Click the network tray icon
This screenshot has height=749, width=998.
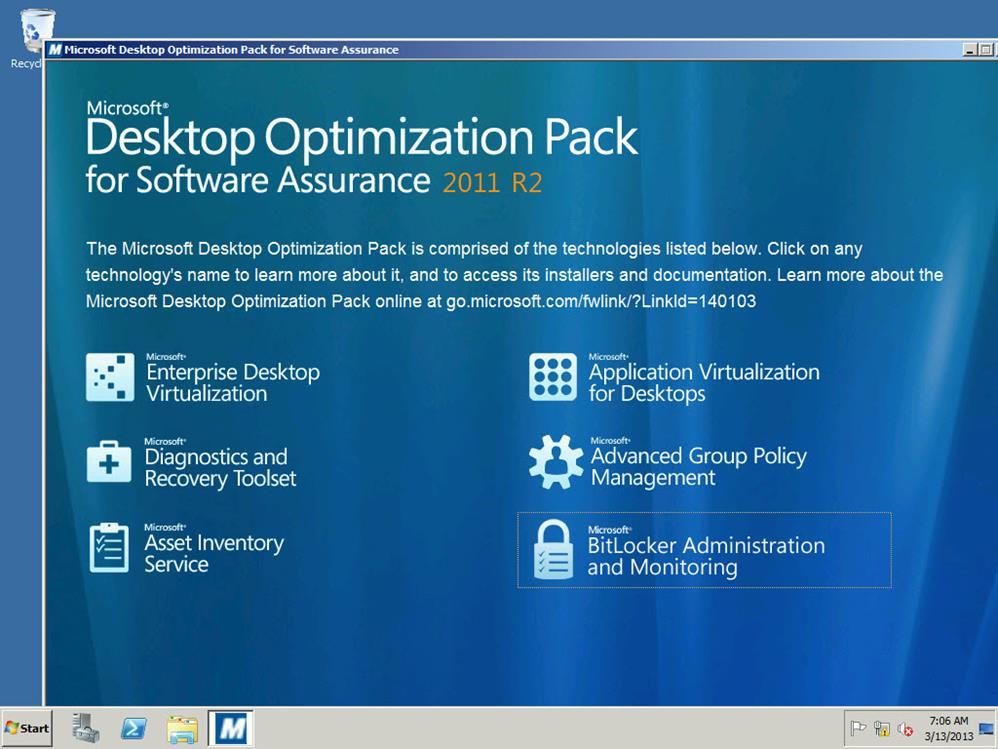(x=882, y=728)
